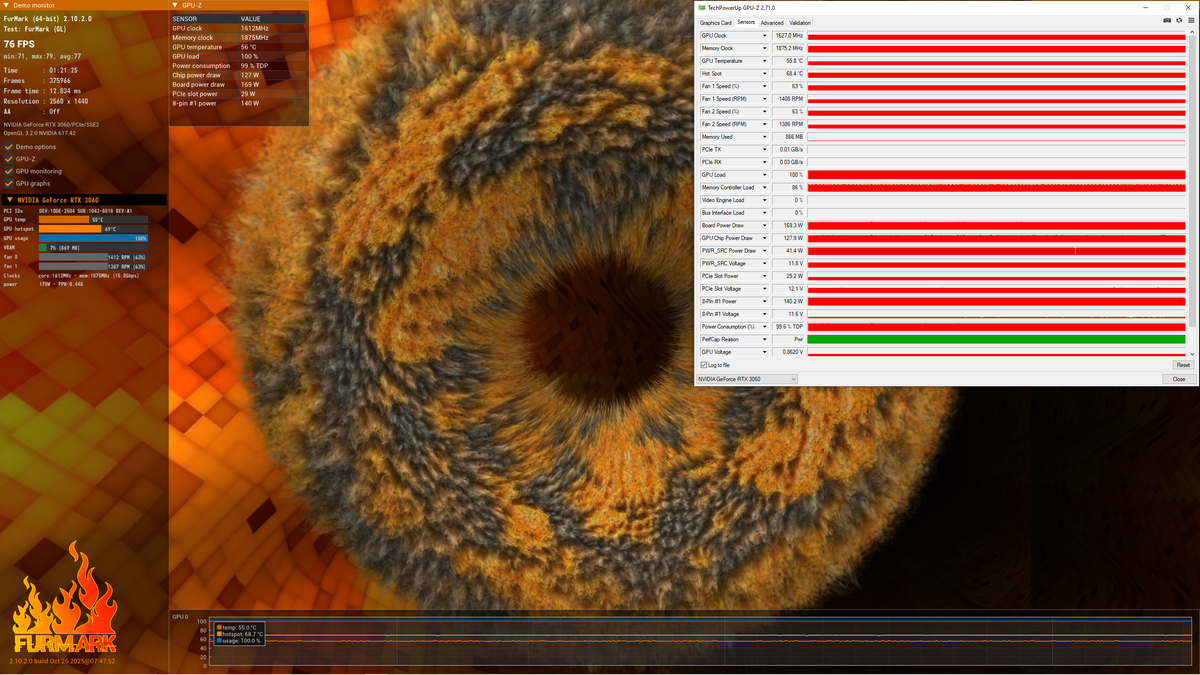This screenshot has height=675, width=1200.
Task: Click the GPU-Z app icon in title bar
Action: (702, 7)
